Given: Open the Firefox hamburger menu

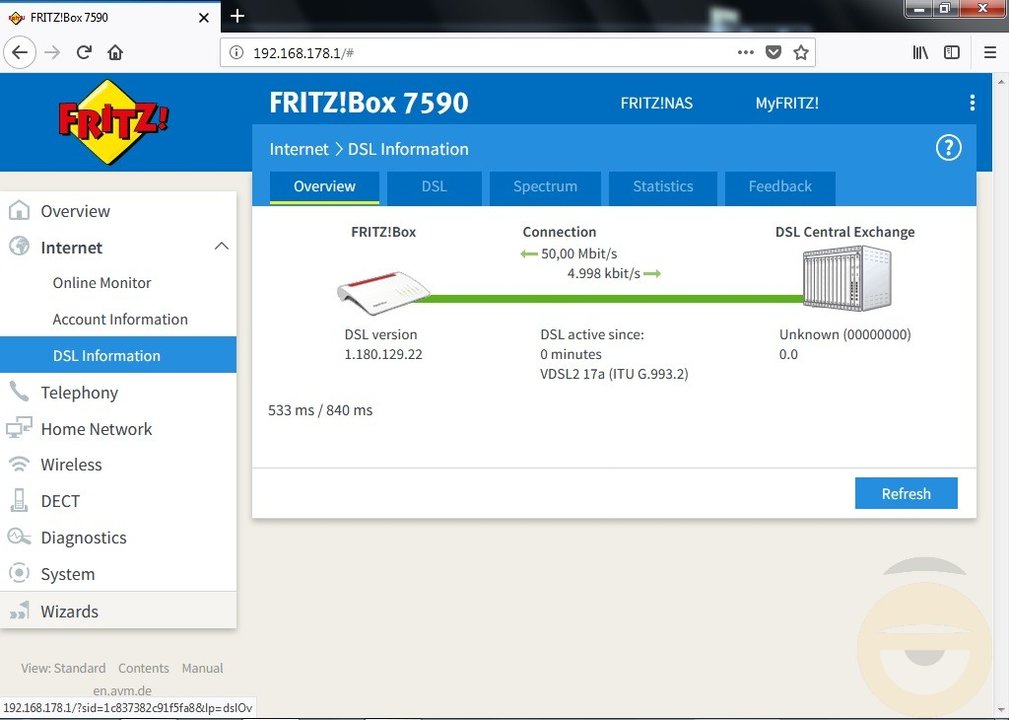Looking at the screenshot, I should 990,52.
